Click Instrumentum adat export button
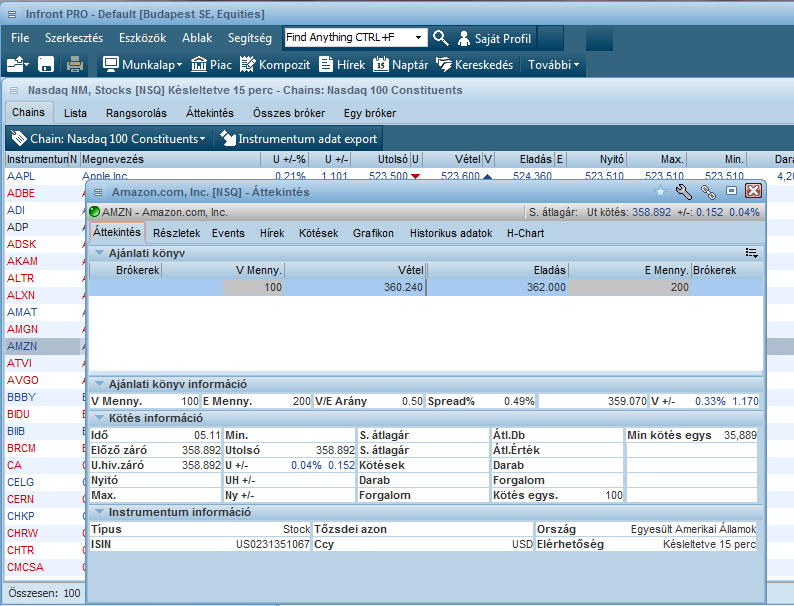794x606 pixels. (299, 138)
